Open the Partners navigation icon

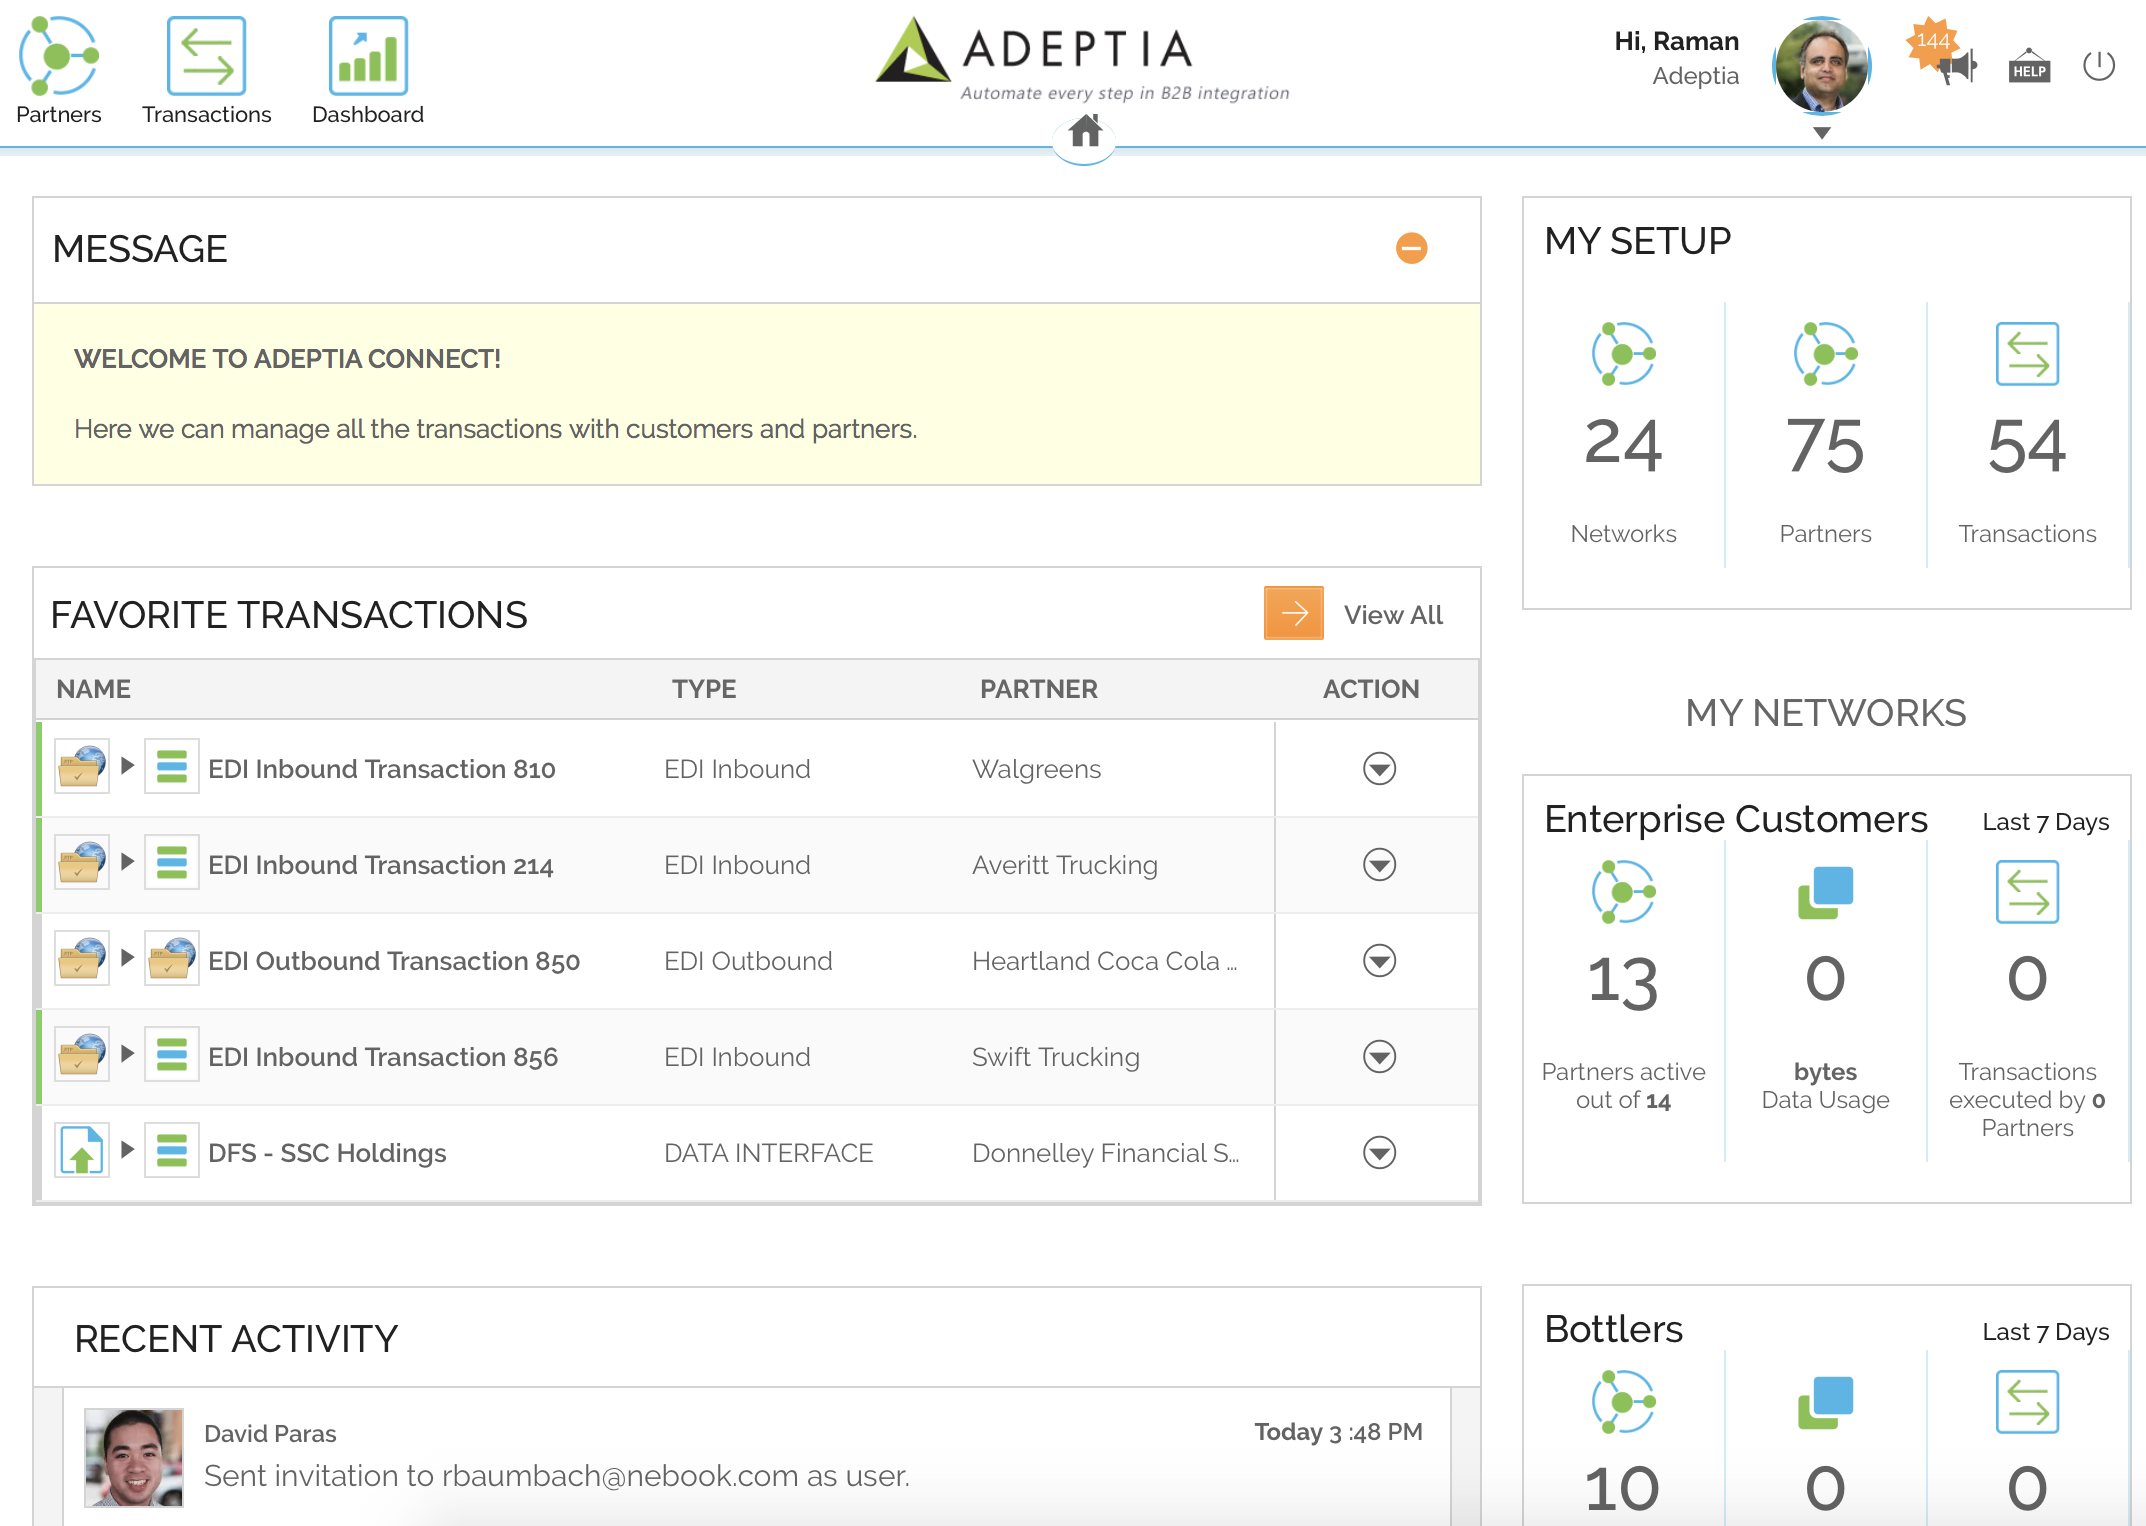[58, 57]
